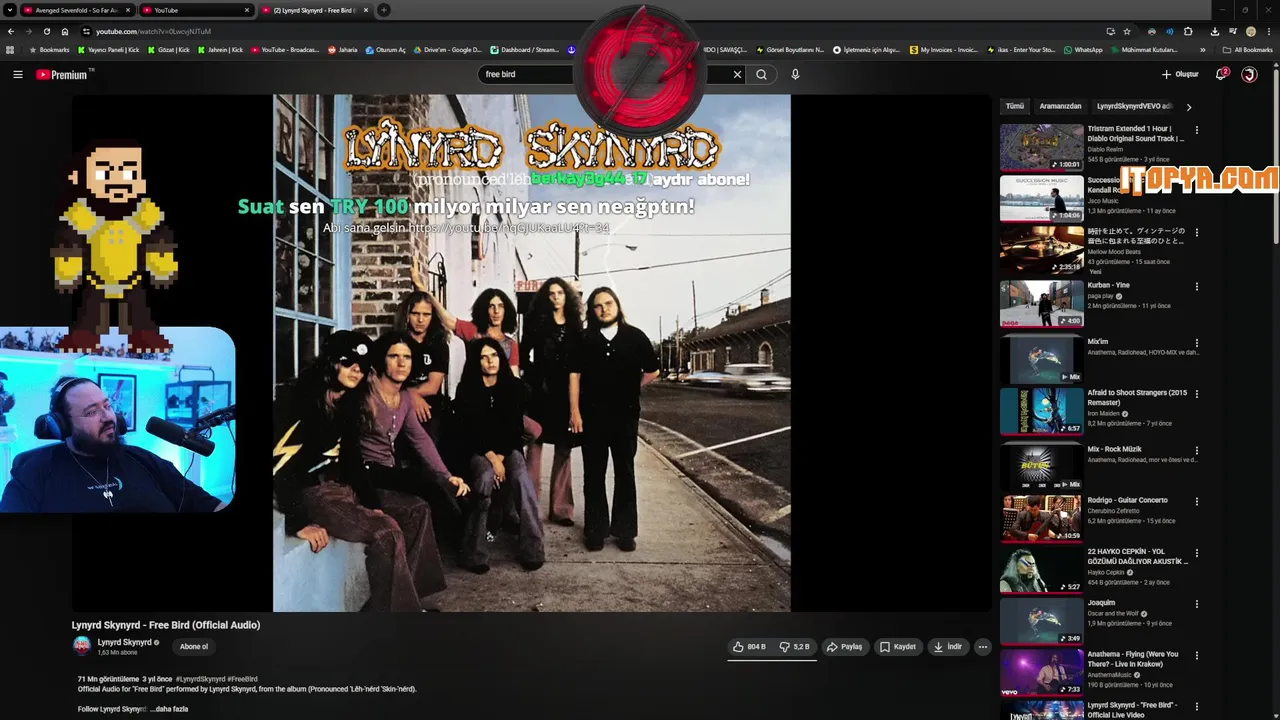Open Tristram Extended 1 Hour thumbnail
This screenshot has height=720, width=1280.
point(1041,147)
